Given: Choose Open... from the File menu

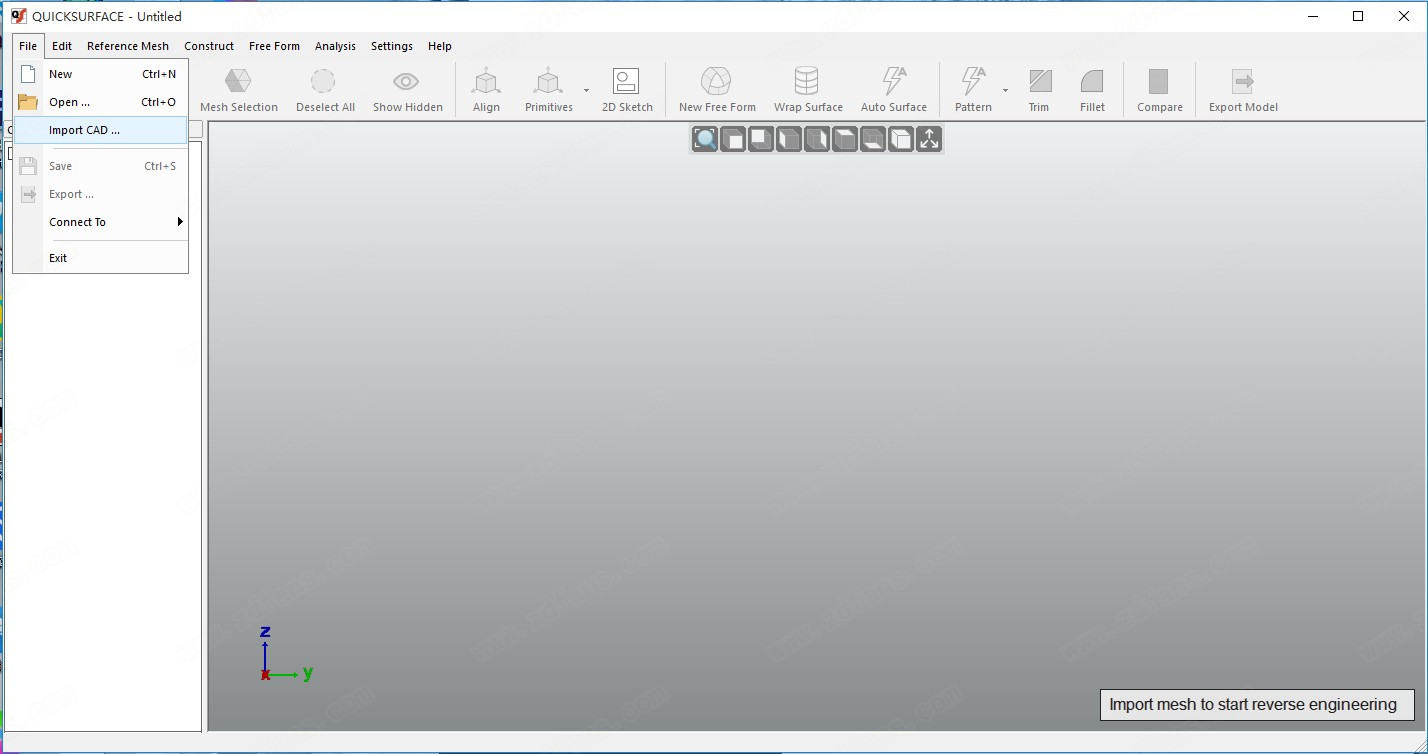Looking at the screenshot, I should 100,102.
